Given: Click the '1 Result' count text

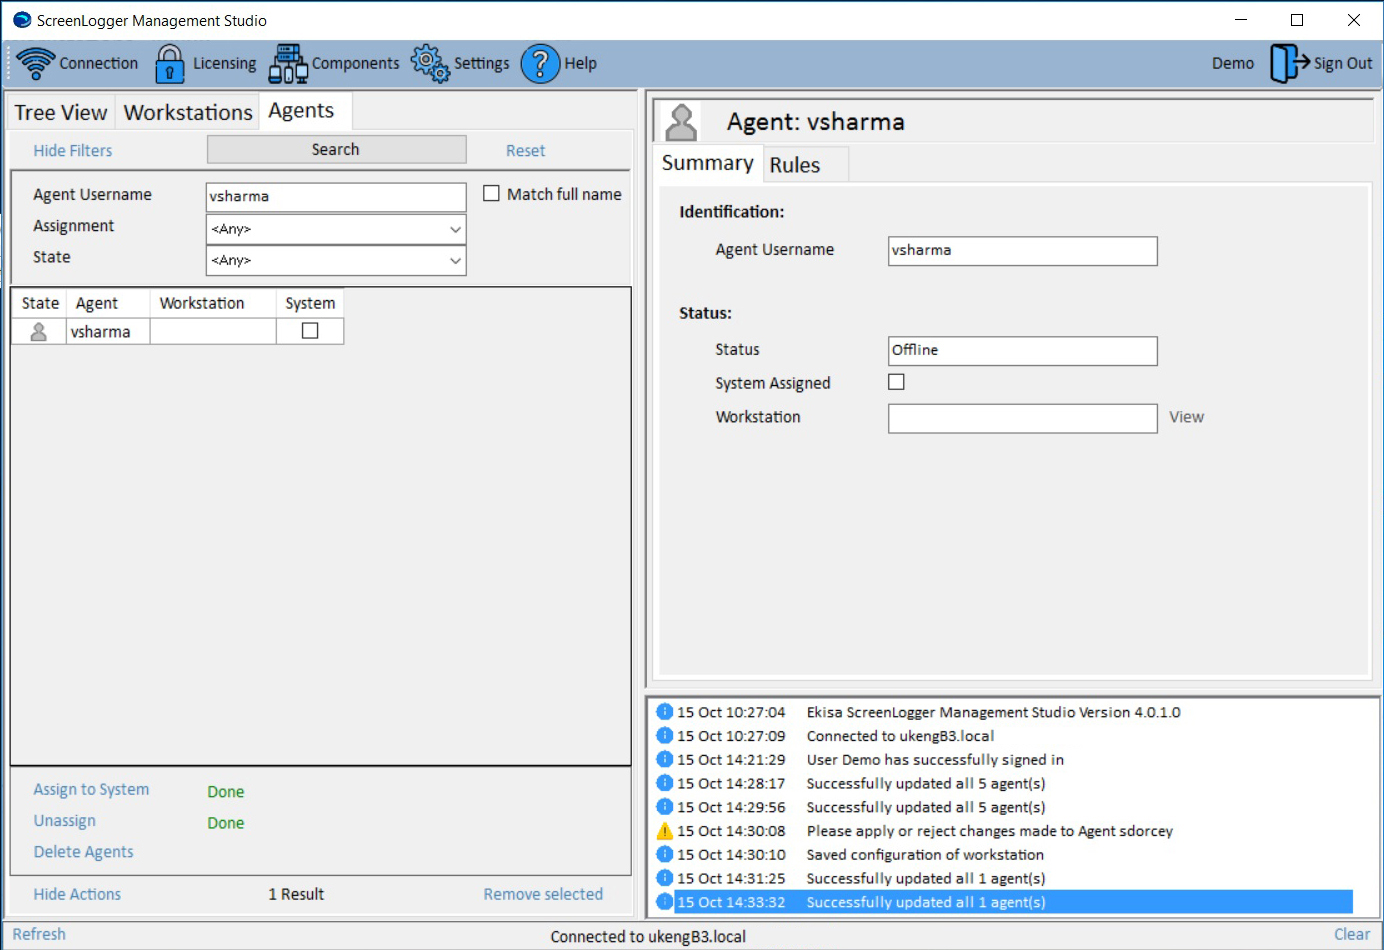Looking at the screenshot, I should (x=296, y=894).
